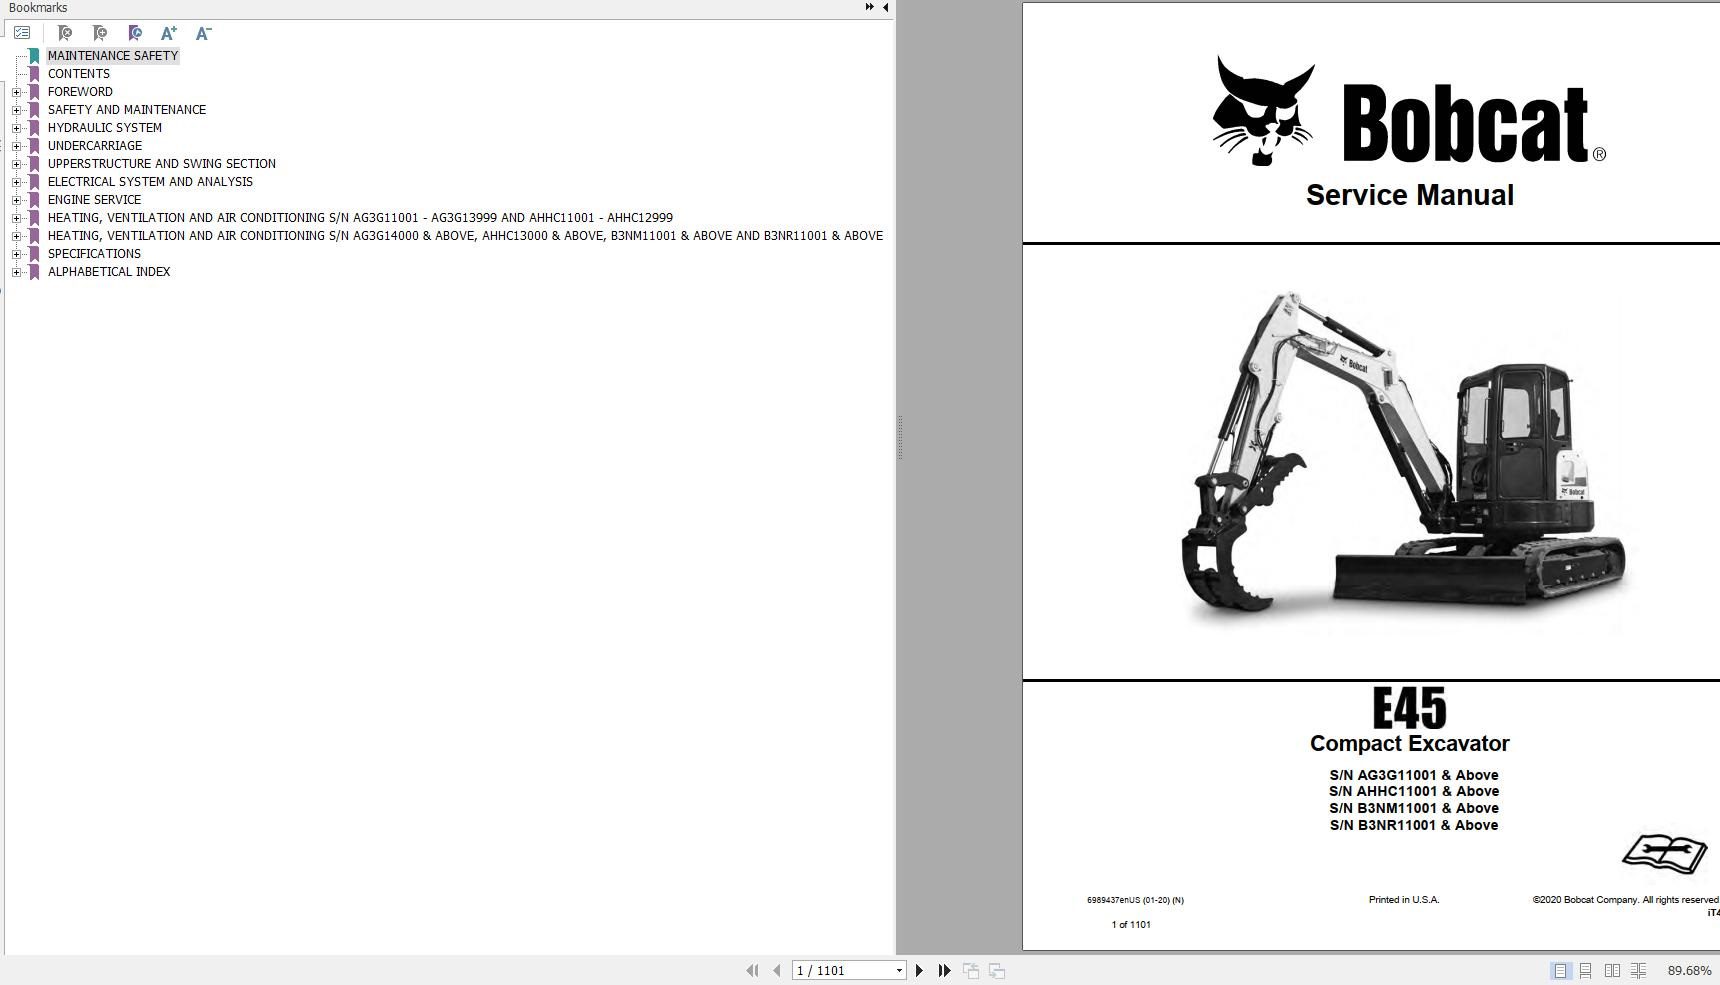Image resolution: width=1720 pixels, height=985 pixels.
Task: Decrease bookmark text size with A- icon
Action: (204, 32)
